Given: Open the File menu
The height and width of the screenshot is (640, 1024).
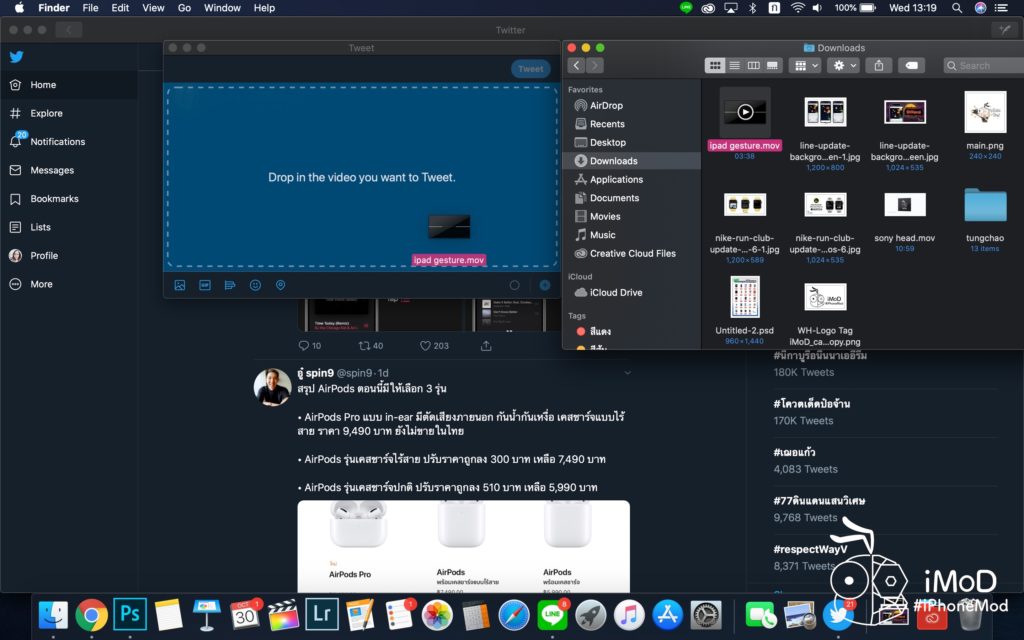Looking at the screenshot, I should (90, 8).
